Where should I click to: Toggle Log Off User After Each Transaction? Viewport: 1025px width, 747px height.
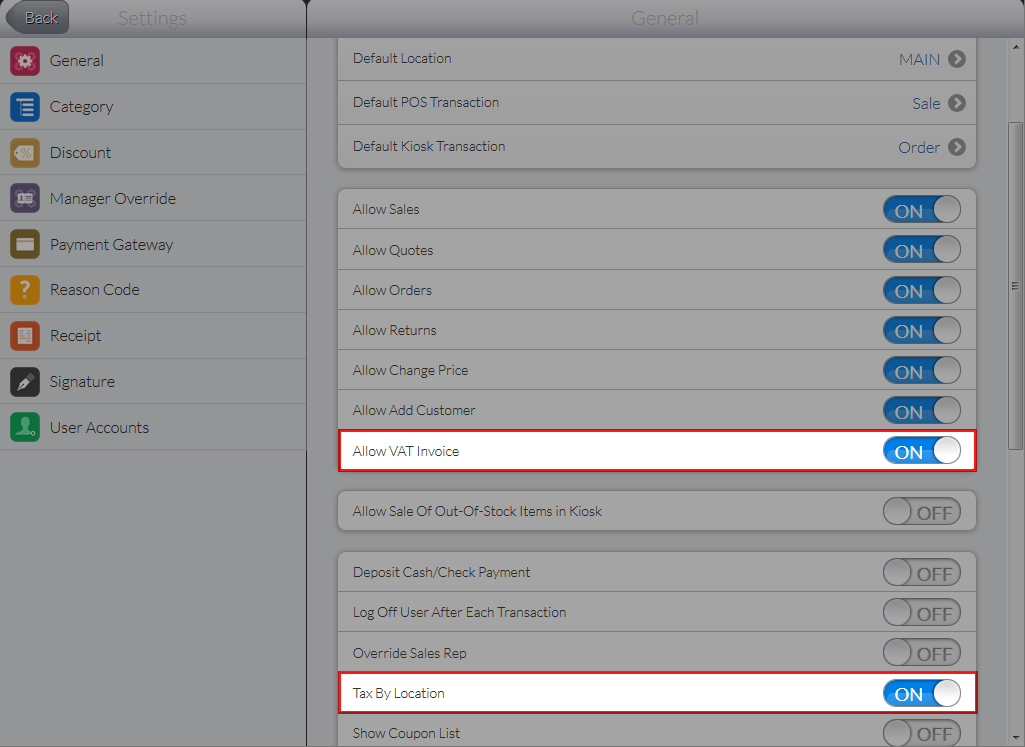coord(921,613)
